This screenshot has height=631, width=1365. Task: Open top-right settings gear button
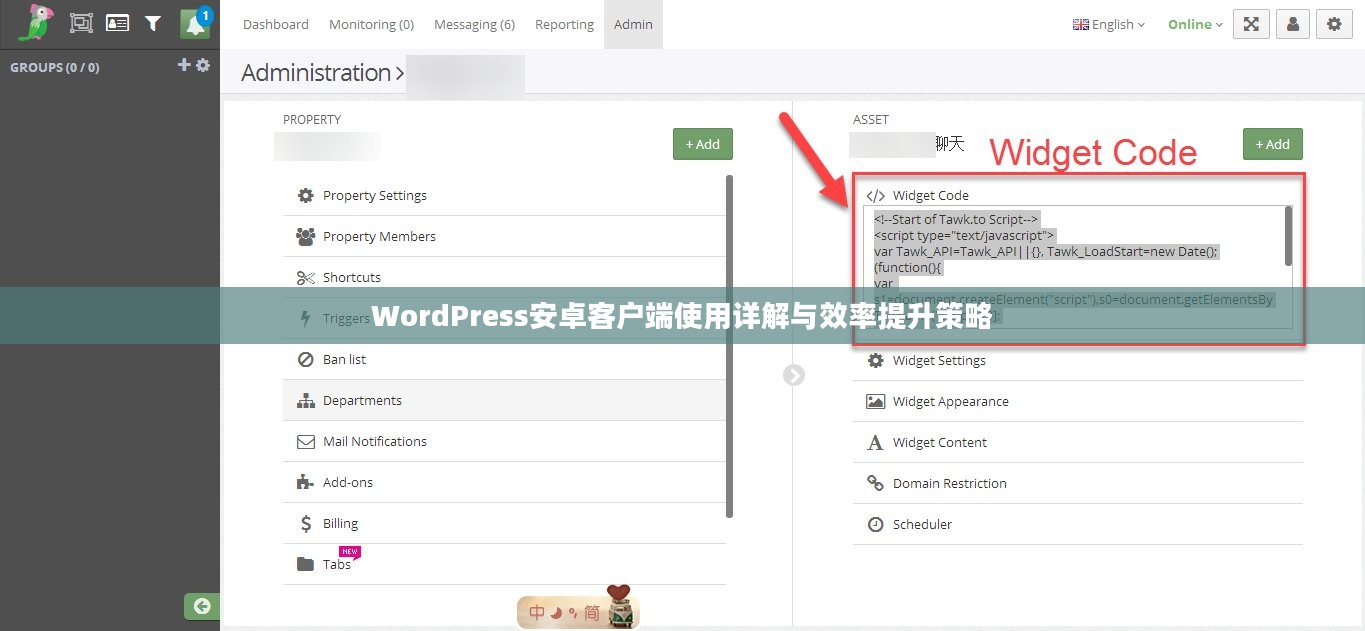pos(1334,24)
